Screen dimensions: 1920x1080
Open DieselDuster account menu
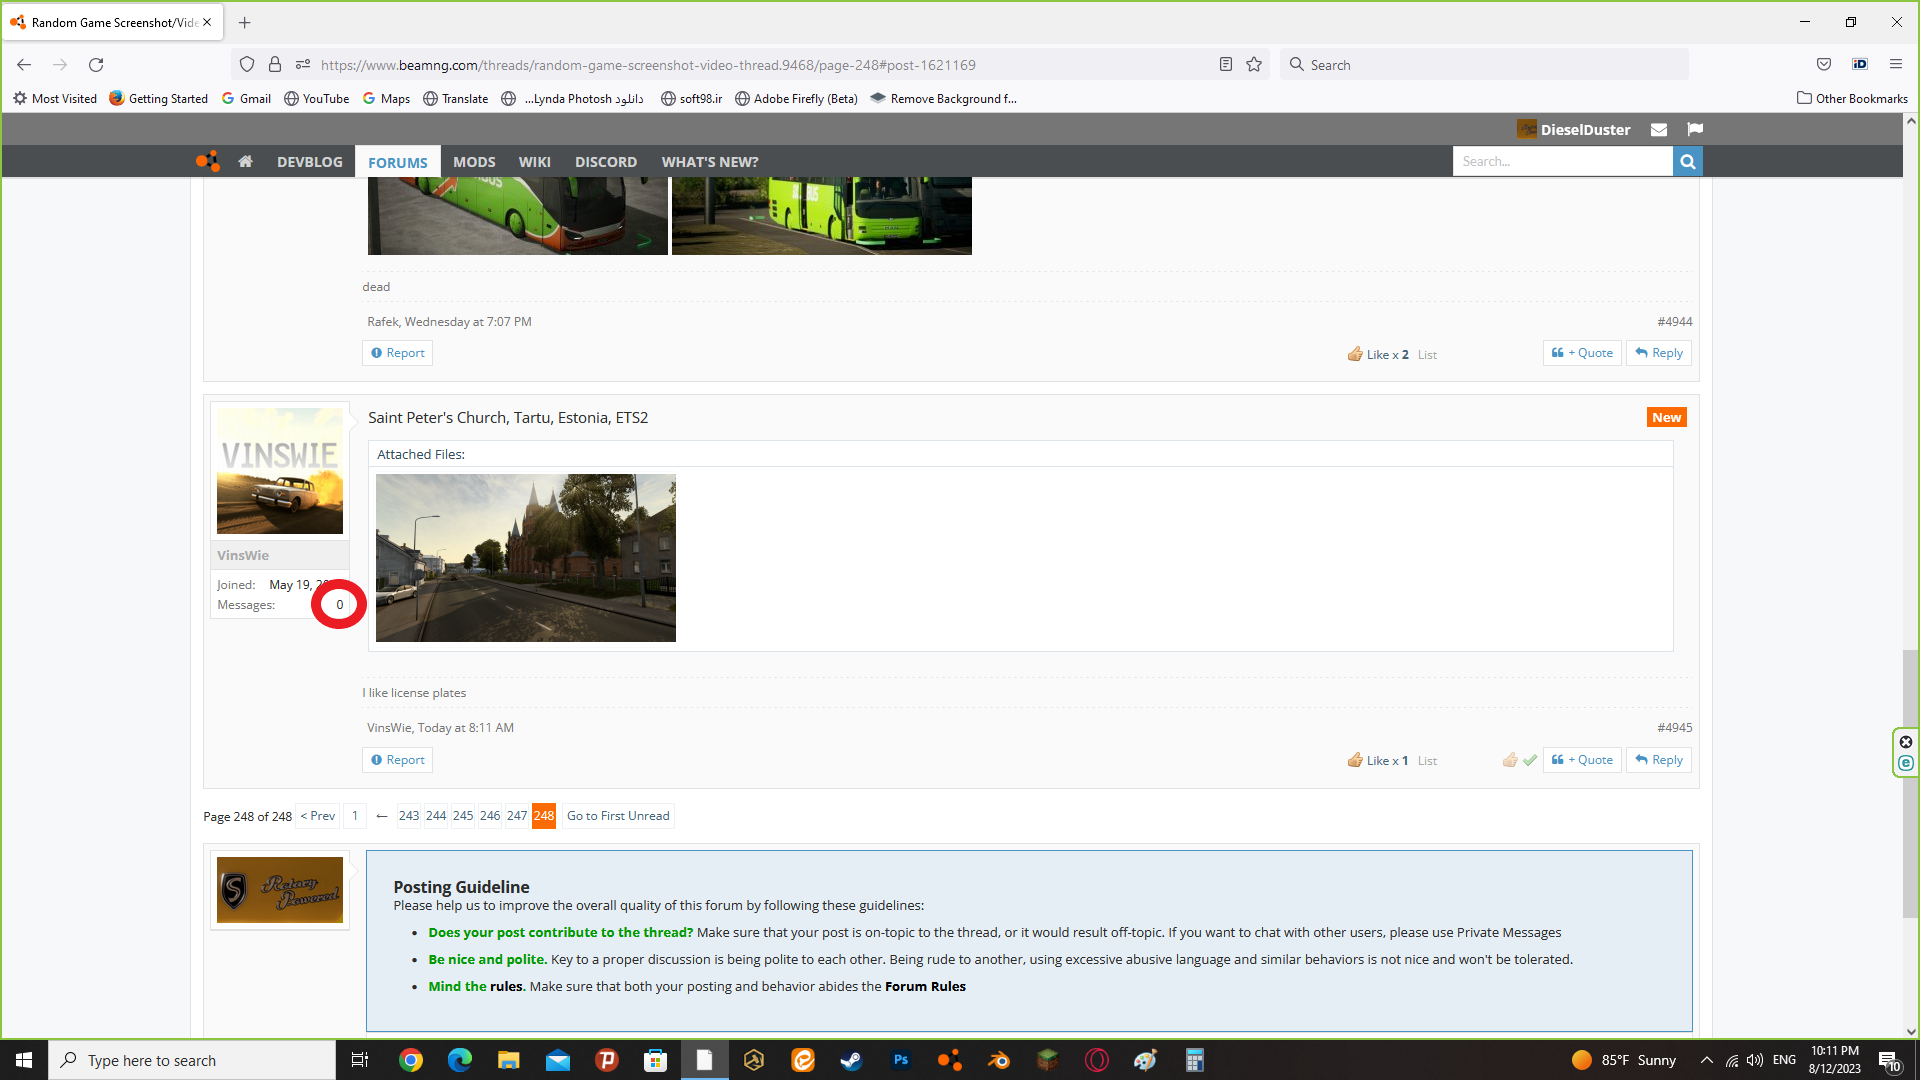click(x=1584, y=129)
